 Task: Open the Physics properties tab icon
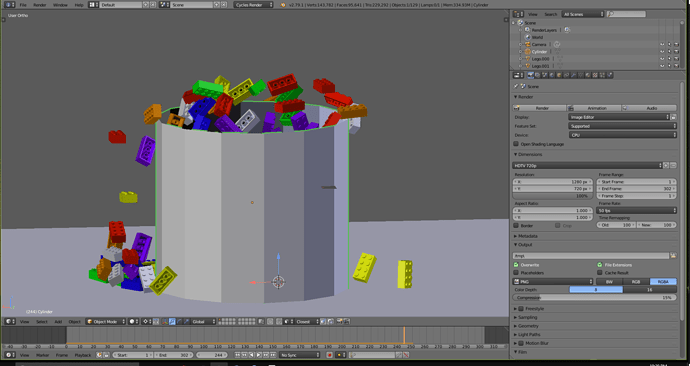(609, 75)
